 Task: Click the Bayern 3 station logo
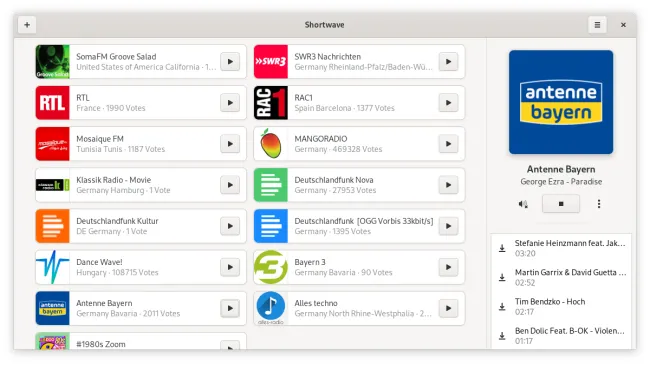click(271, 267)
